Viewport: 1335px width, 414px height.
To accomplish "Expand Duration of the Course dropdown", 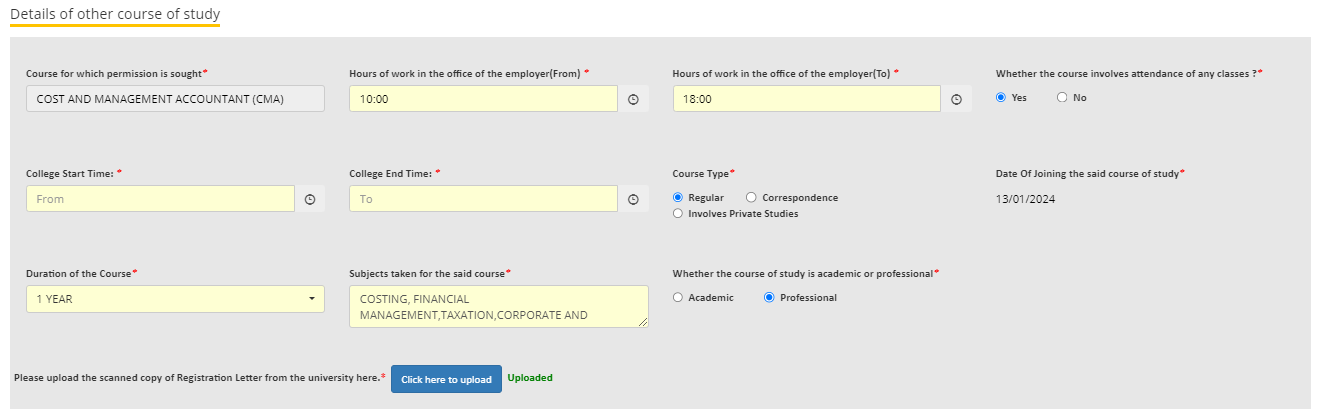I will (175, 299).
